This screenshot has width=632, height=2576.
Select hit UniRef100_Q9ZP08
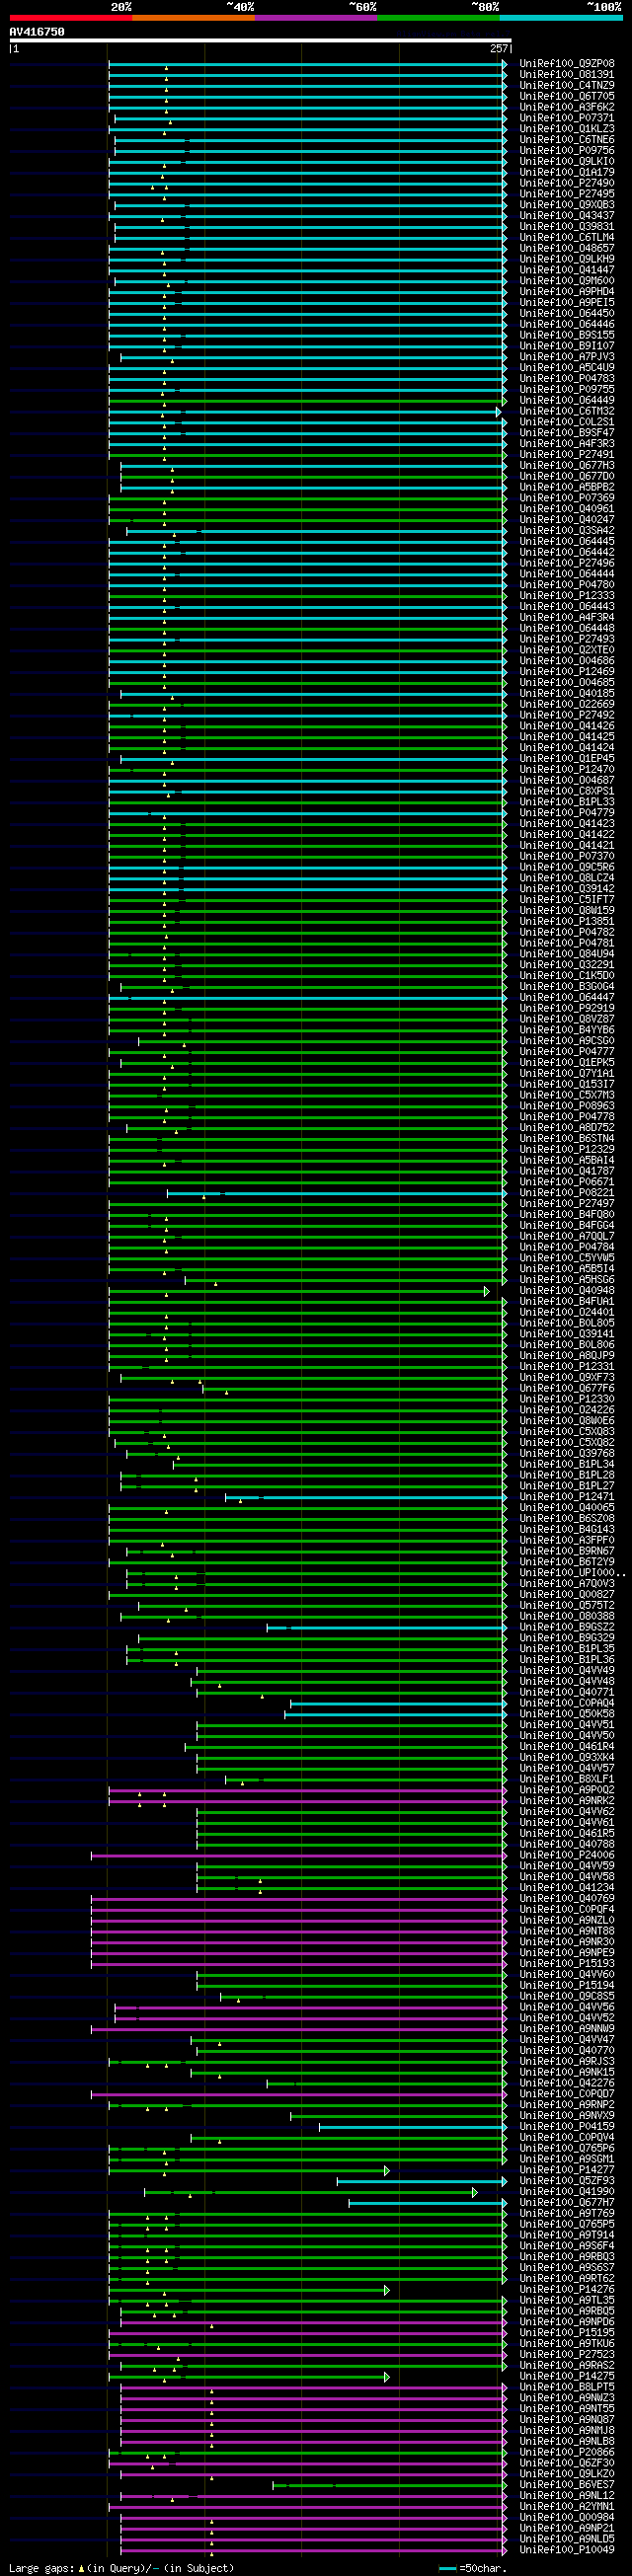click(567, 64)
